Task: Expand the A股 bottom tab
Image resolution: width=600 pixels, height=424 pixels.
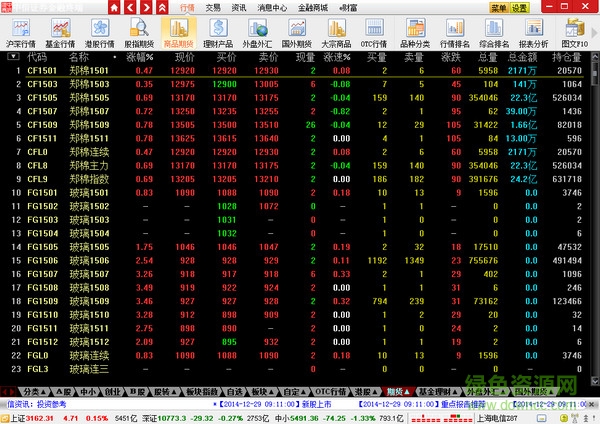Action: 64,391
